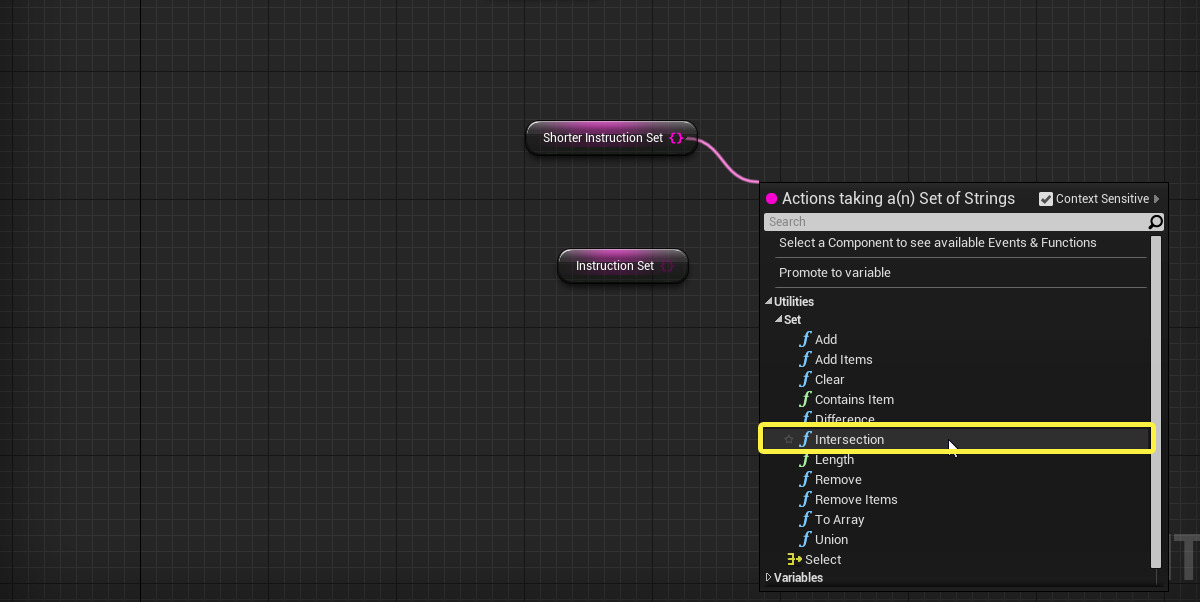Select Promote to variable
The height and width of the screenshot is (602, 1200).
[835, 273]
